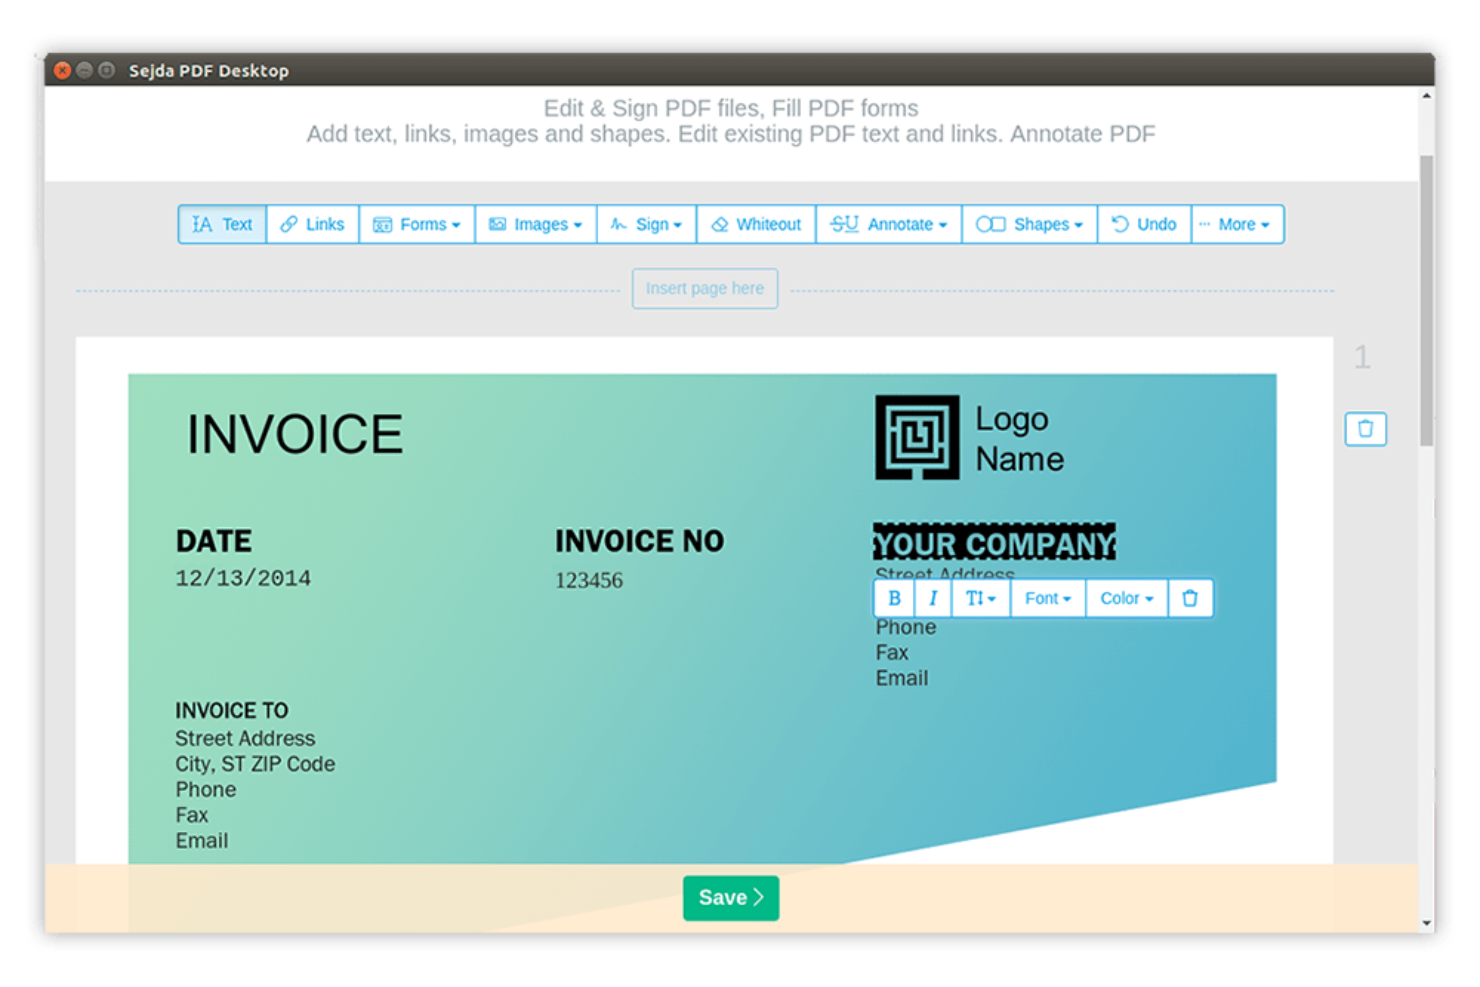The width and height of the screenshot is (1480, 987).
Task: Click the page delete trash icon
Action: point(1365,429)
